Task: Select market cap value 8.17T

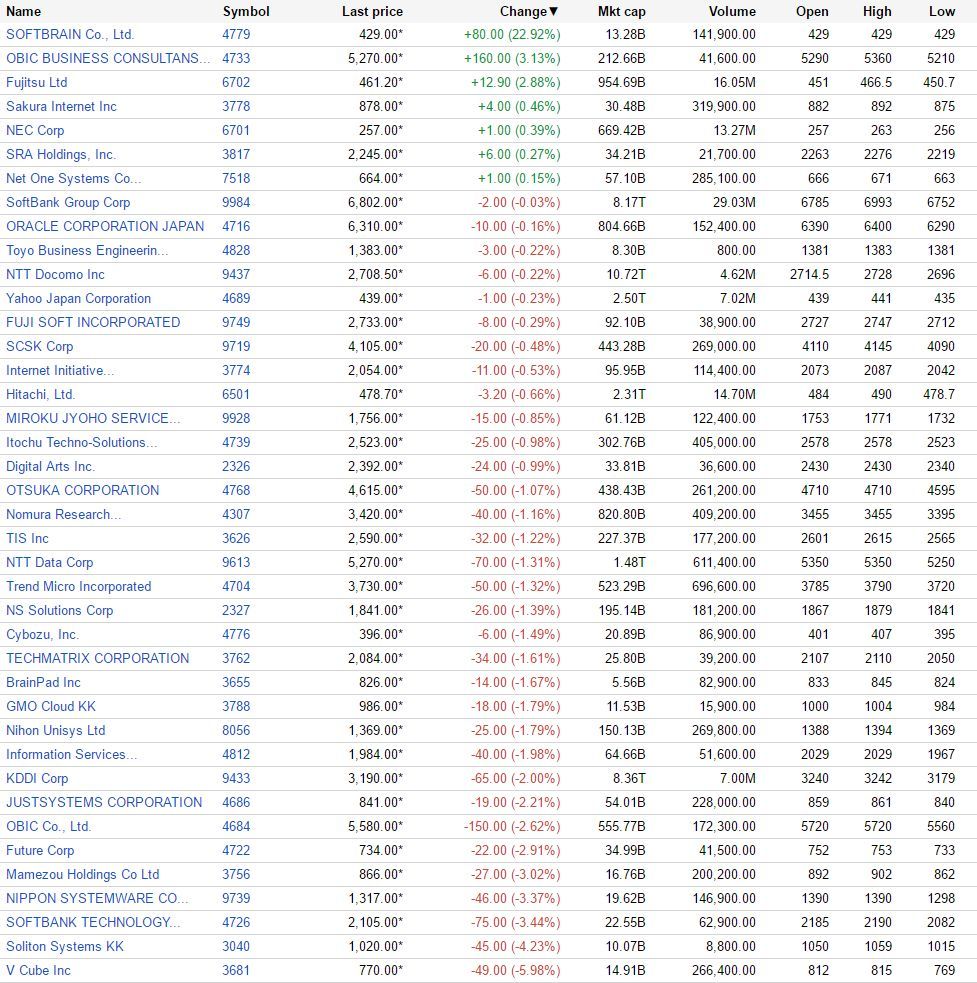Action: click(x=628, y=202)
